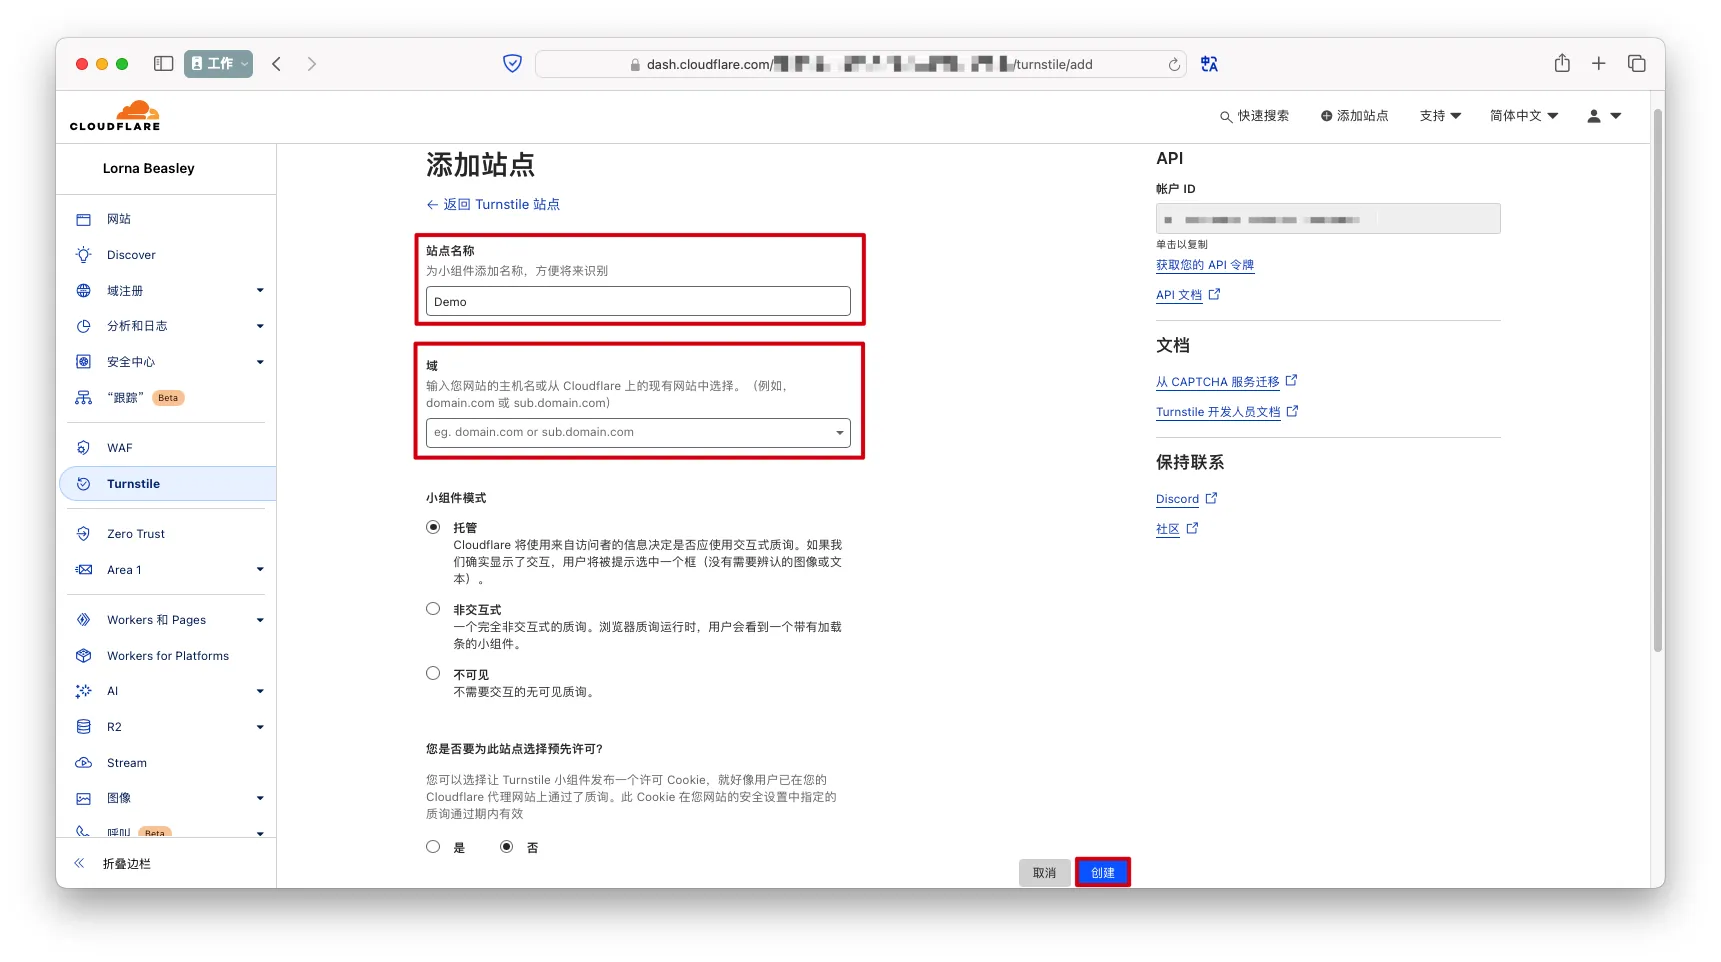Open the API 文档 link
1721x962 pixels.
(x=1188, y=295)
